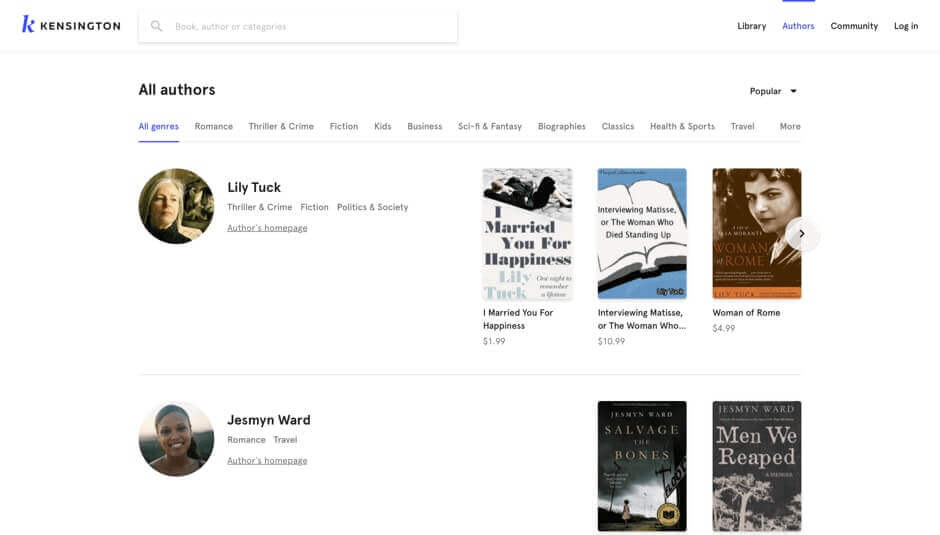
Task: Open Lily Tuck's profile photo
Action: pos(176,206)
